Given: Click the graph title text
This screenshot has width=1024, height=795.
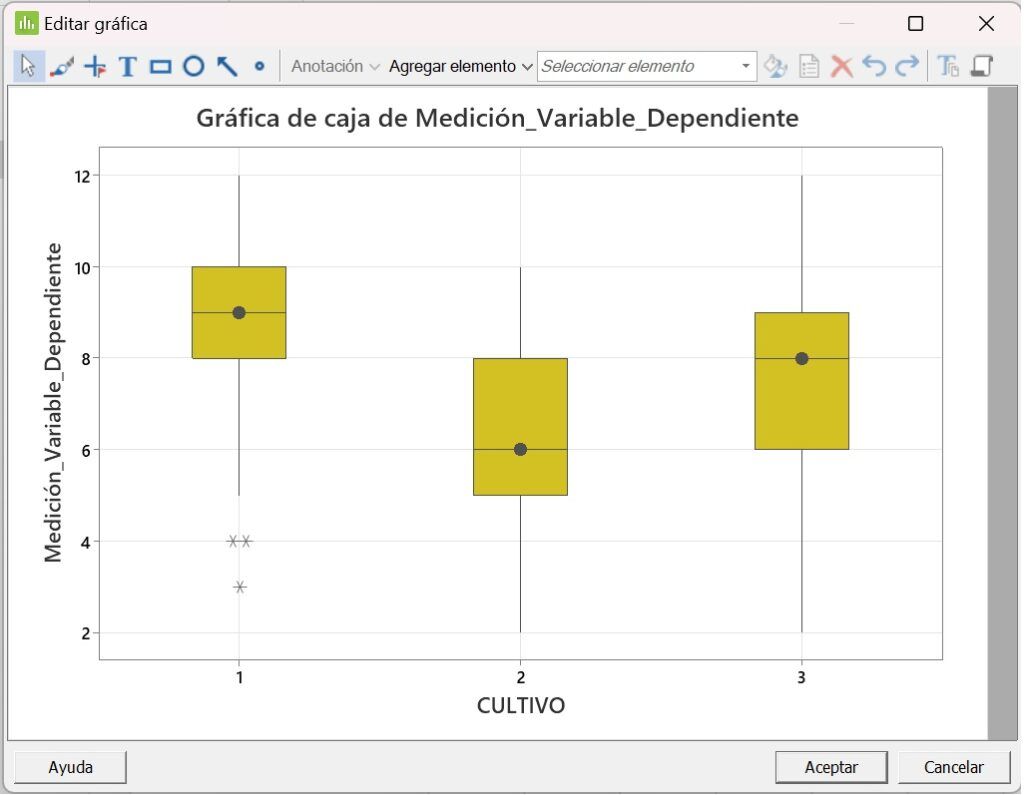Looking at the screenshot, I should tap(497, 118).
